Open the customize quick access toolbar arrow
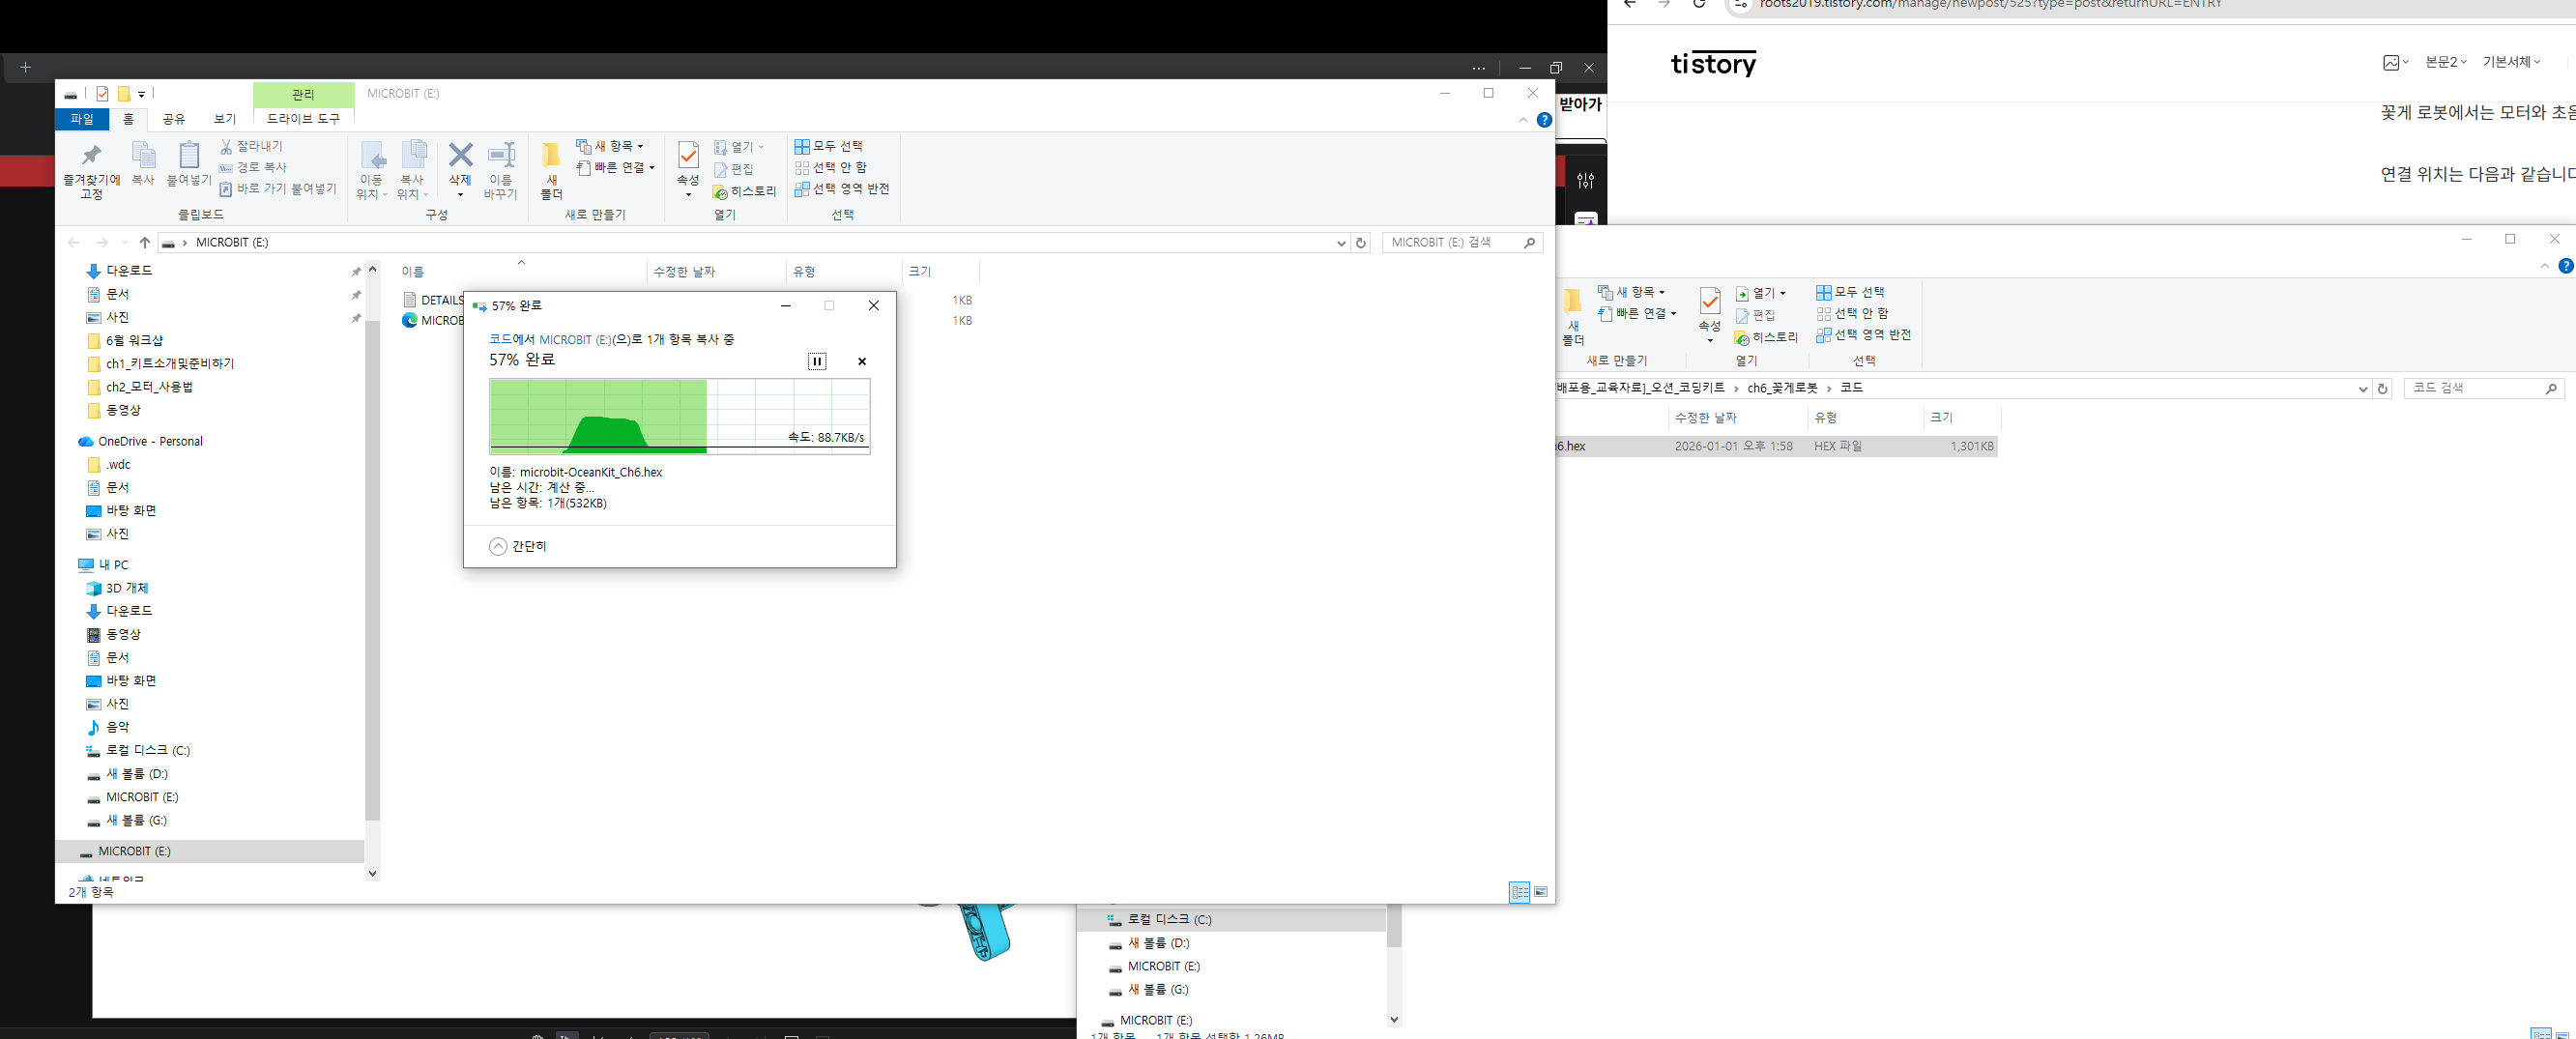 point(141,94)
